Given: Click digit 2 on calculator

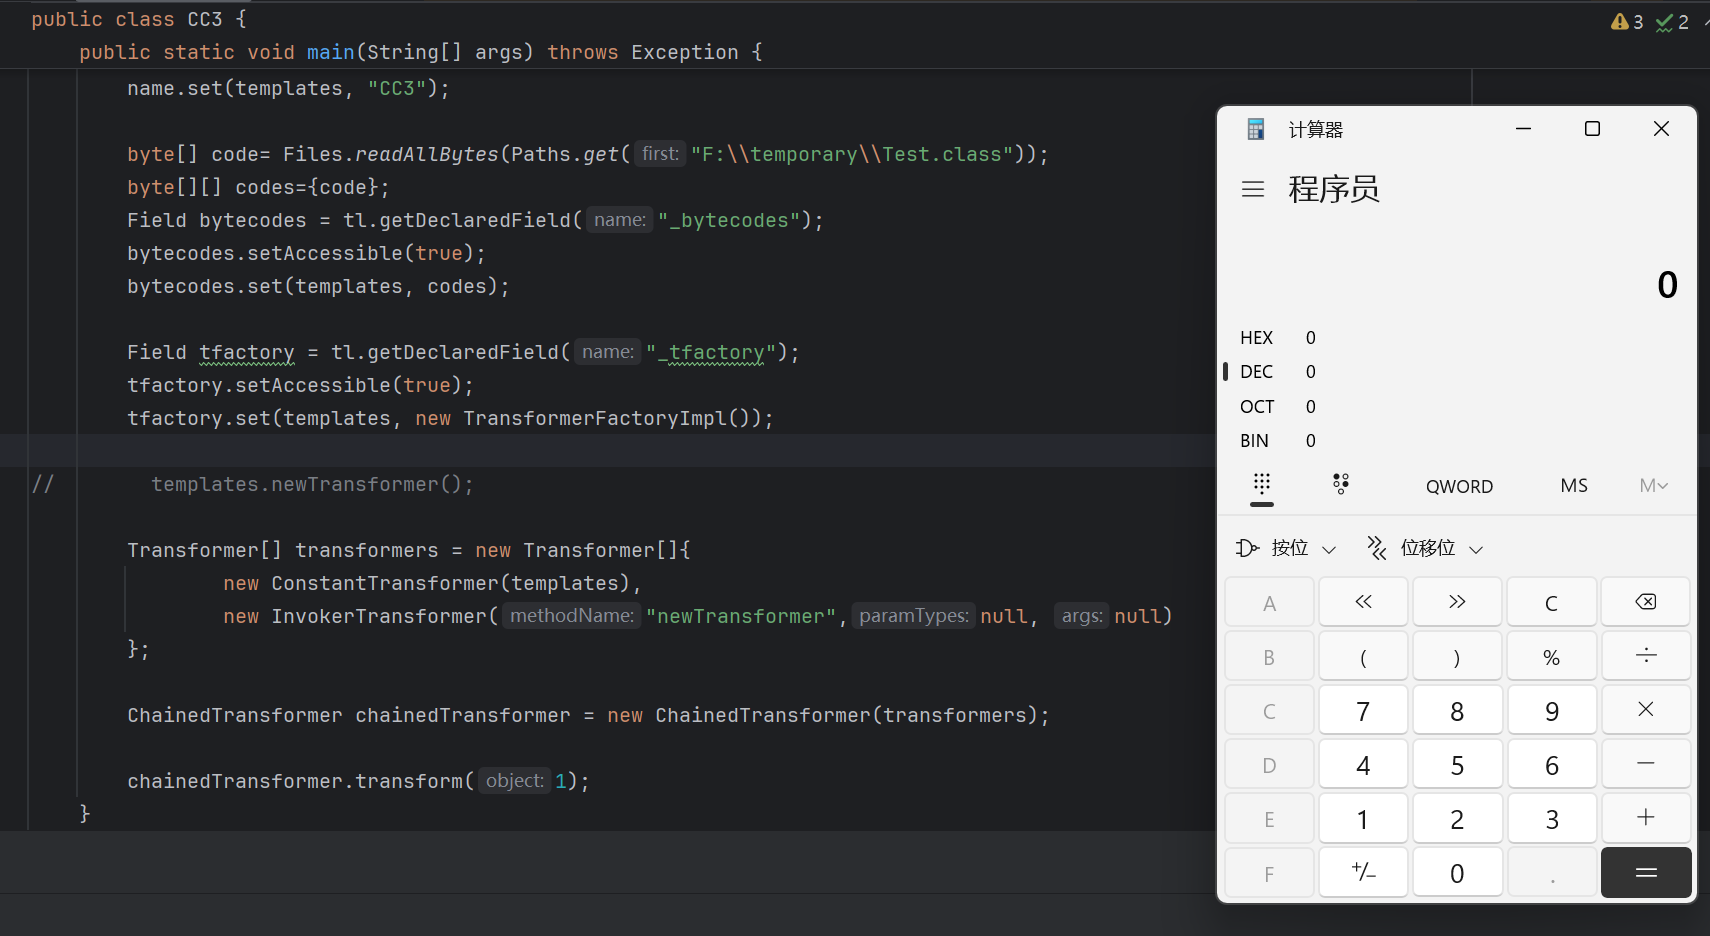Looking at the screenshot, I should click(1457, 818).
